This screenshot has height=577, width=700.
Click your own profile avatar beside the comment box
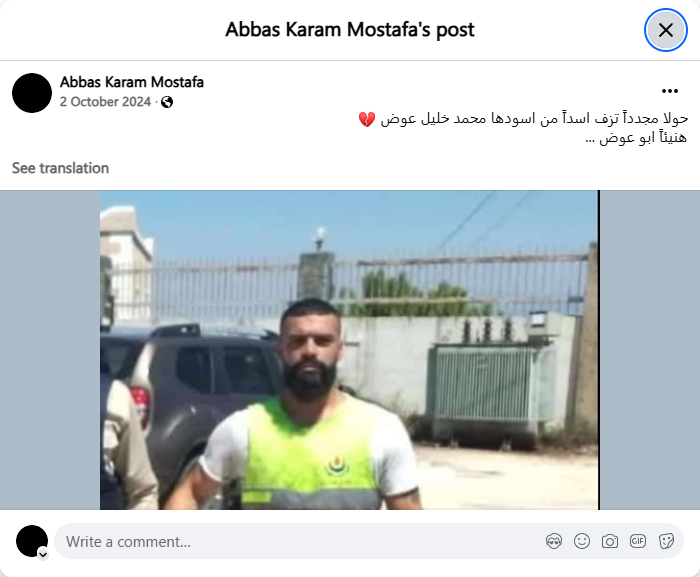[x=32, y=541]
